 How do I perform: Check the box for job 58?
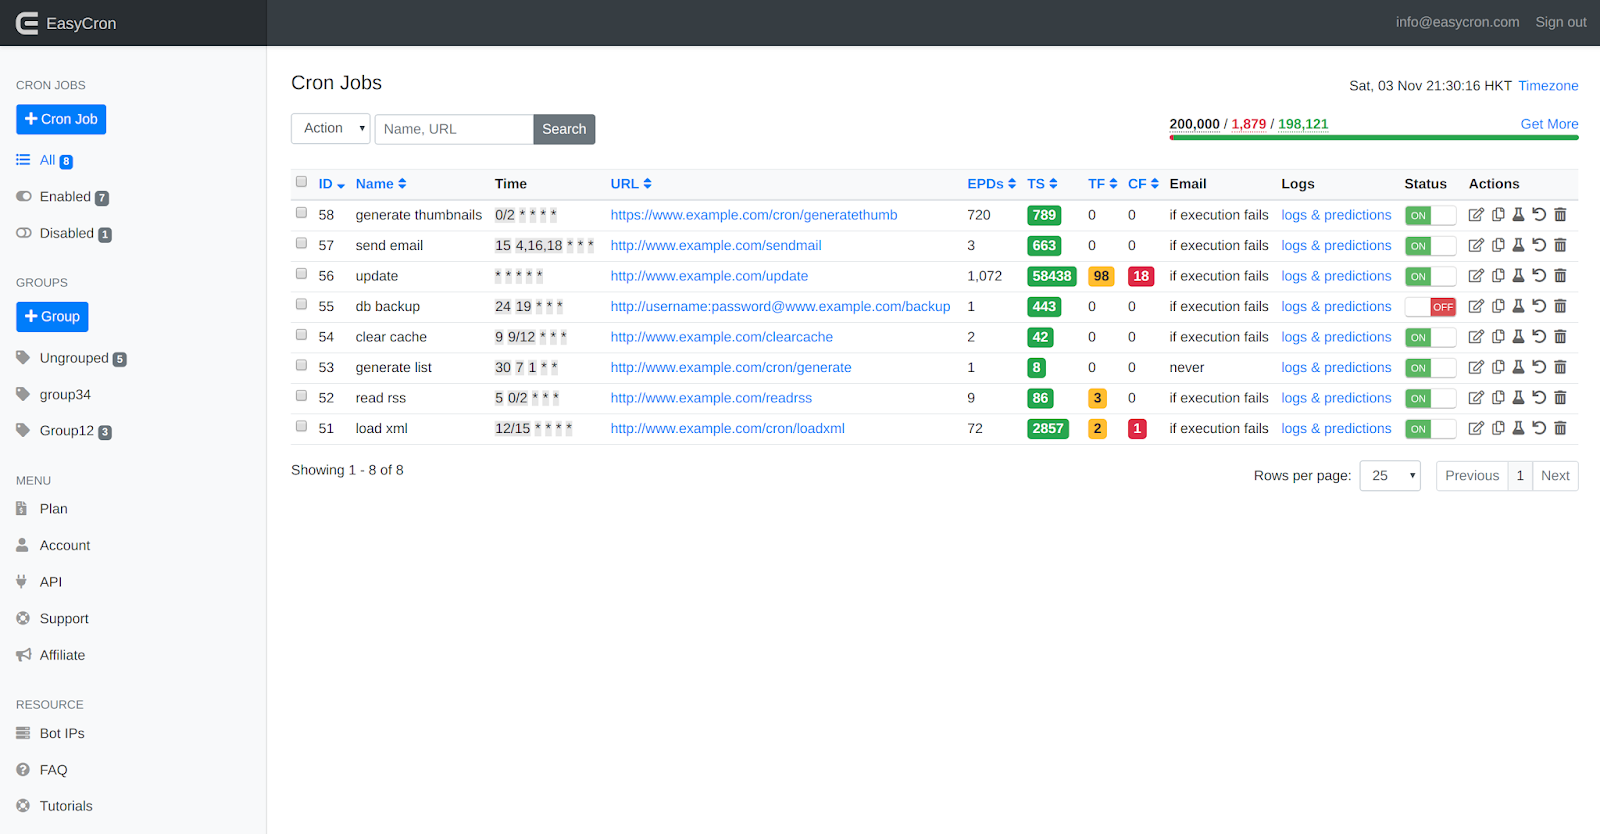(301, 213)
